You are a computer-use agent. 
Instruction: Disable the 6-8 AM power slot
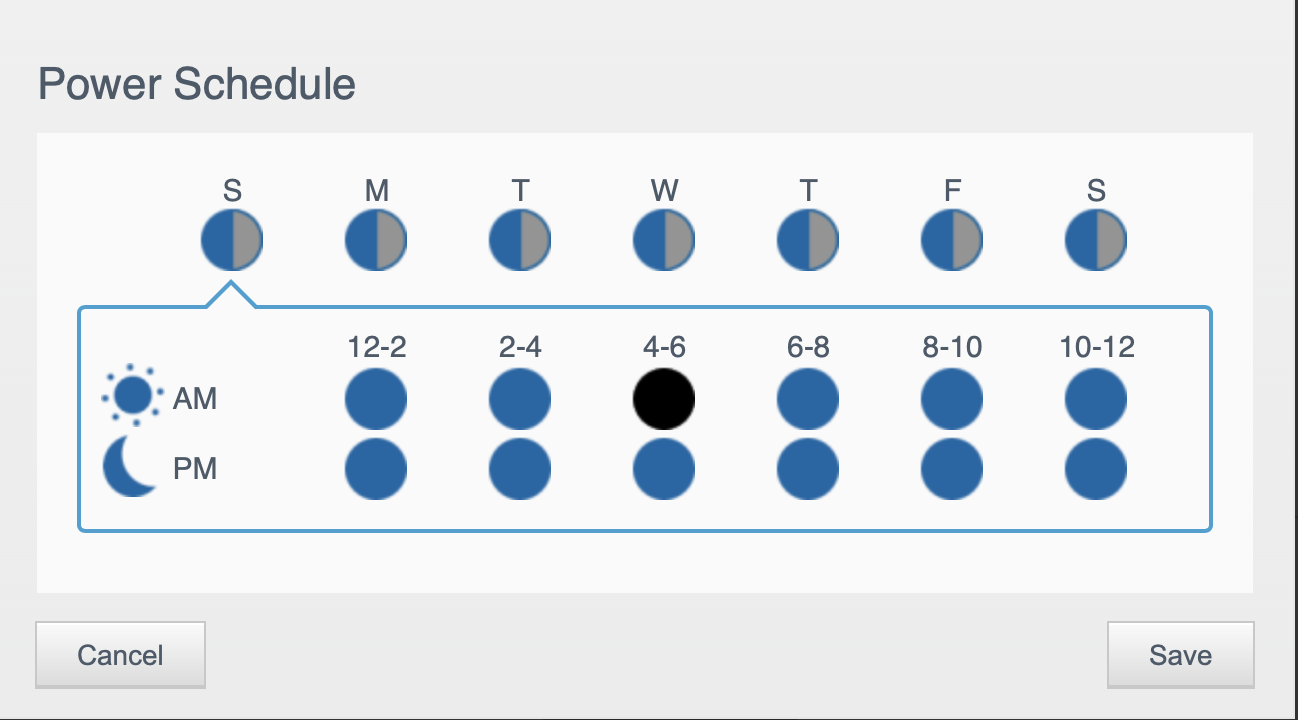click(808, 398)
